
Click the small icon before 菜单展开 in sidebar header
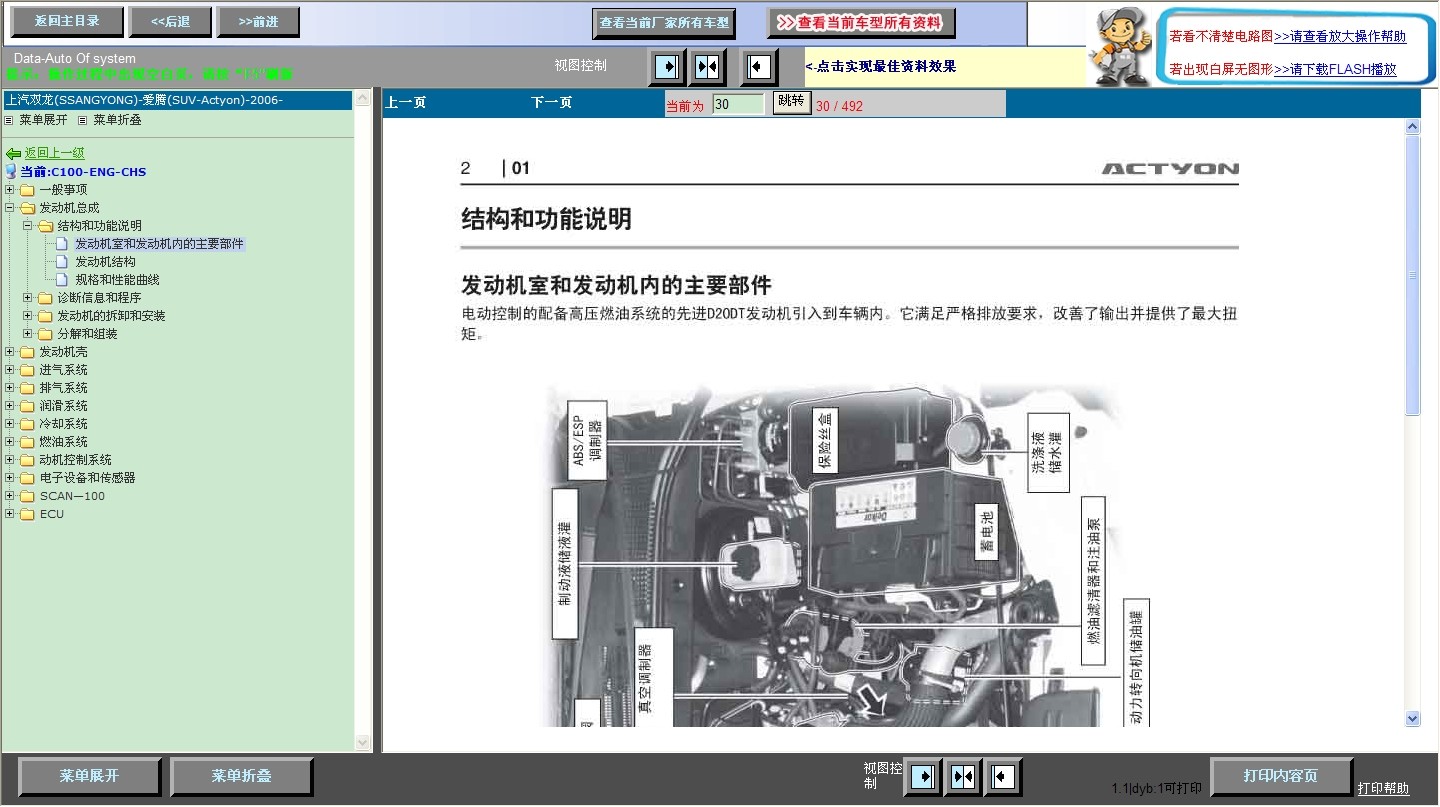[9, 120]
